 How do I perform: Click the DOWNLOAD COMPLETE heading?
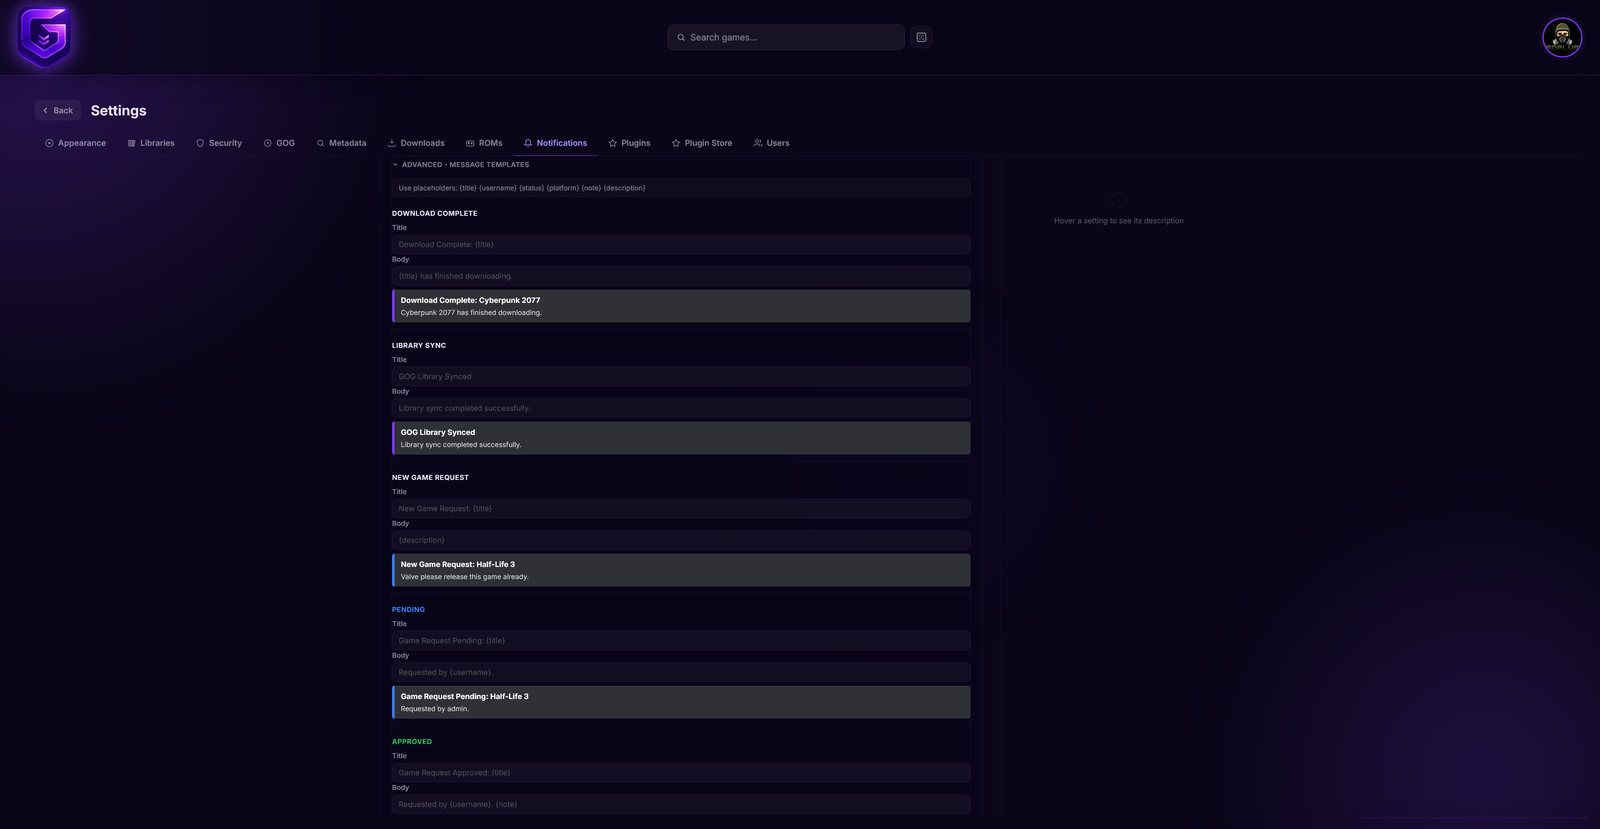pos(435,213)
